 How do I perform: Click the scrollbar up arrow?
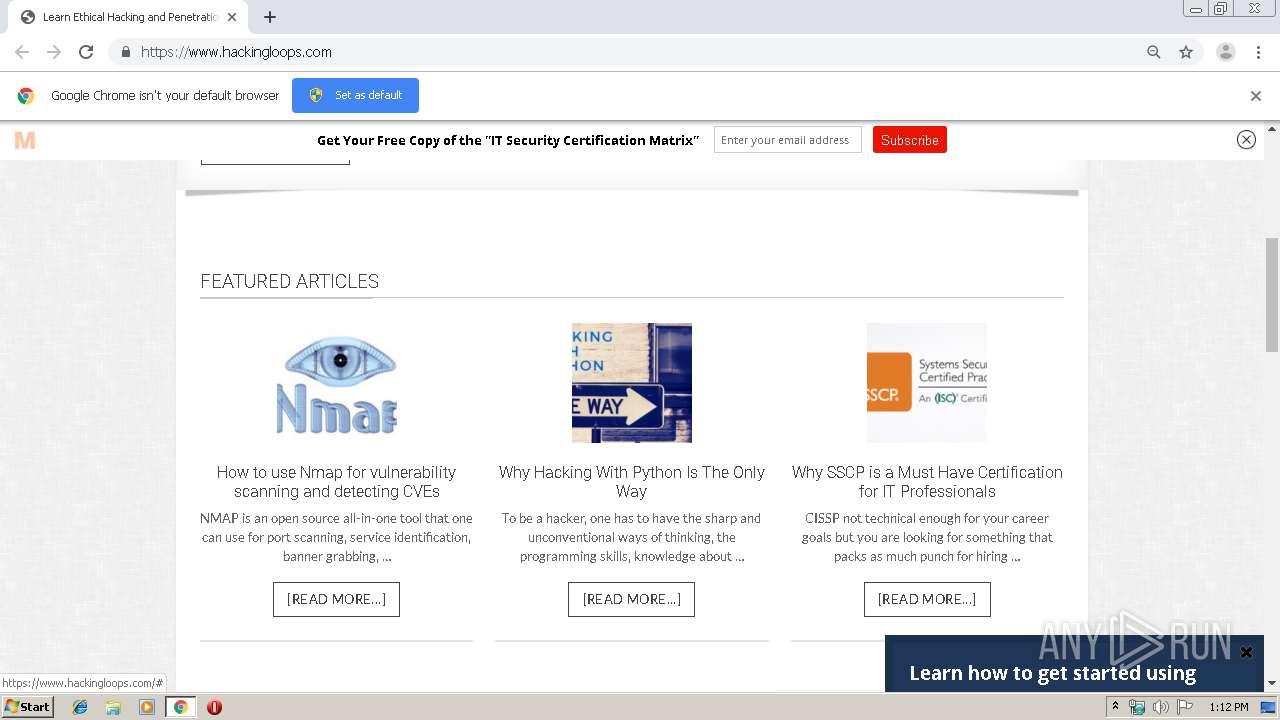pos(1272,129)
